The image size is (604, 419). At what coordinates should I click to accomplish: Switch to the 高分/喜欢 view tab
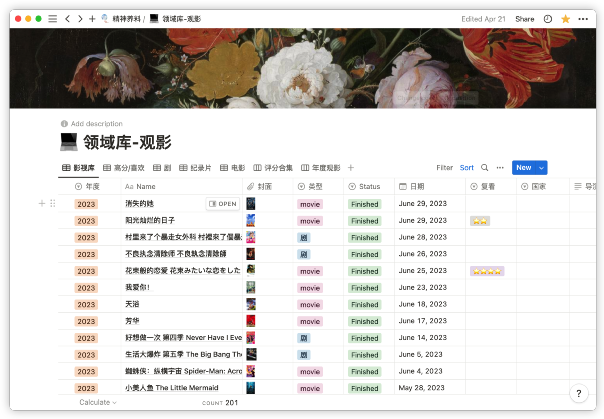tap(124, 168)
